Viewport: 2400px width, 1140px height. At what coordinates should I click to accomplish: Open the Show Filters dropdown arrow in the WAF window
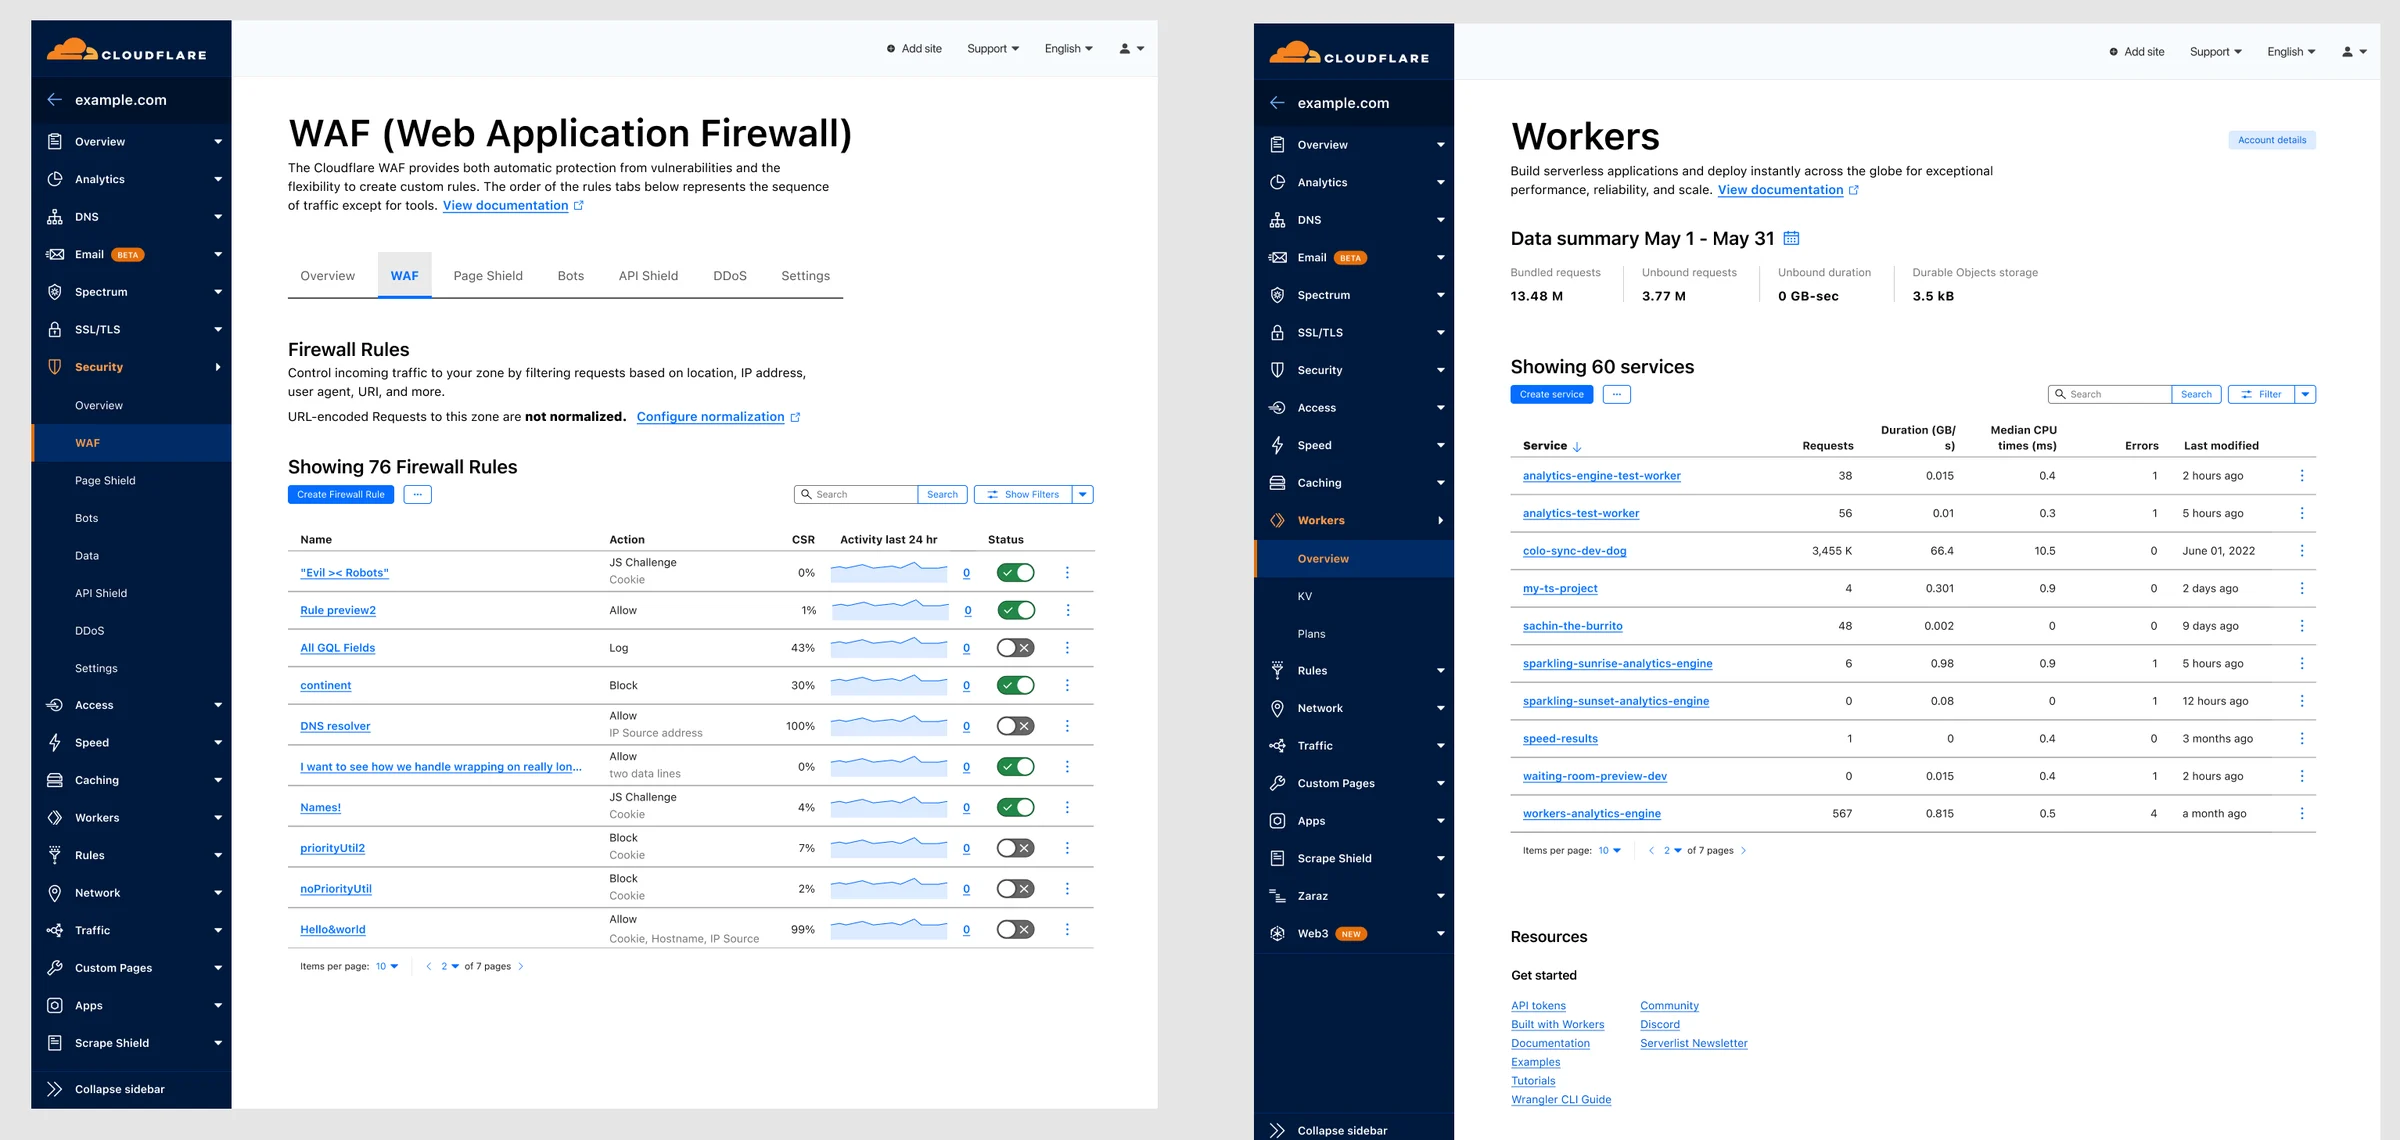[x=1083, y=494]
